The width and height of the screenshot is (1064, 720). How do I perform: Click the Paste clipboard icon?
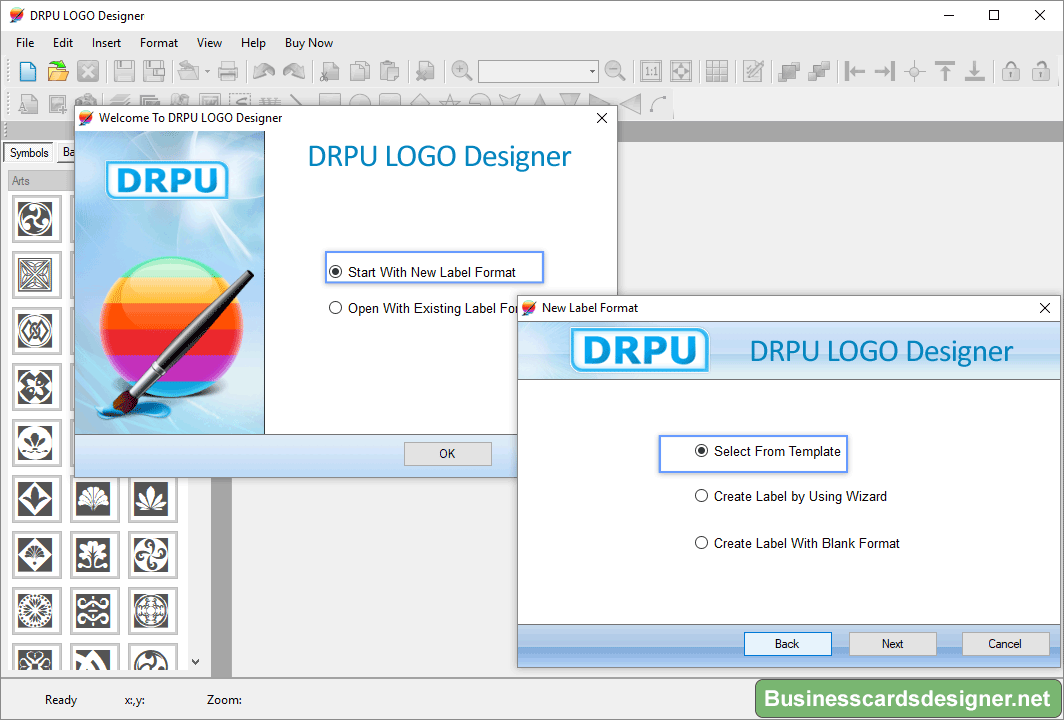pyautogui.click(x=389, y=71)
